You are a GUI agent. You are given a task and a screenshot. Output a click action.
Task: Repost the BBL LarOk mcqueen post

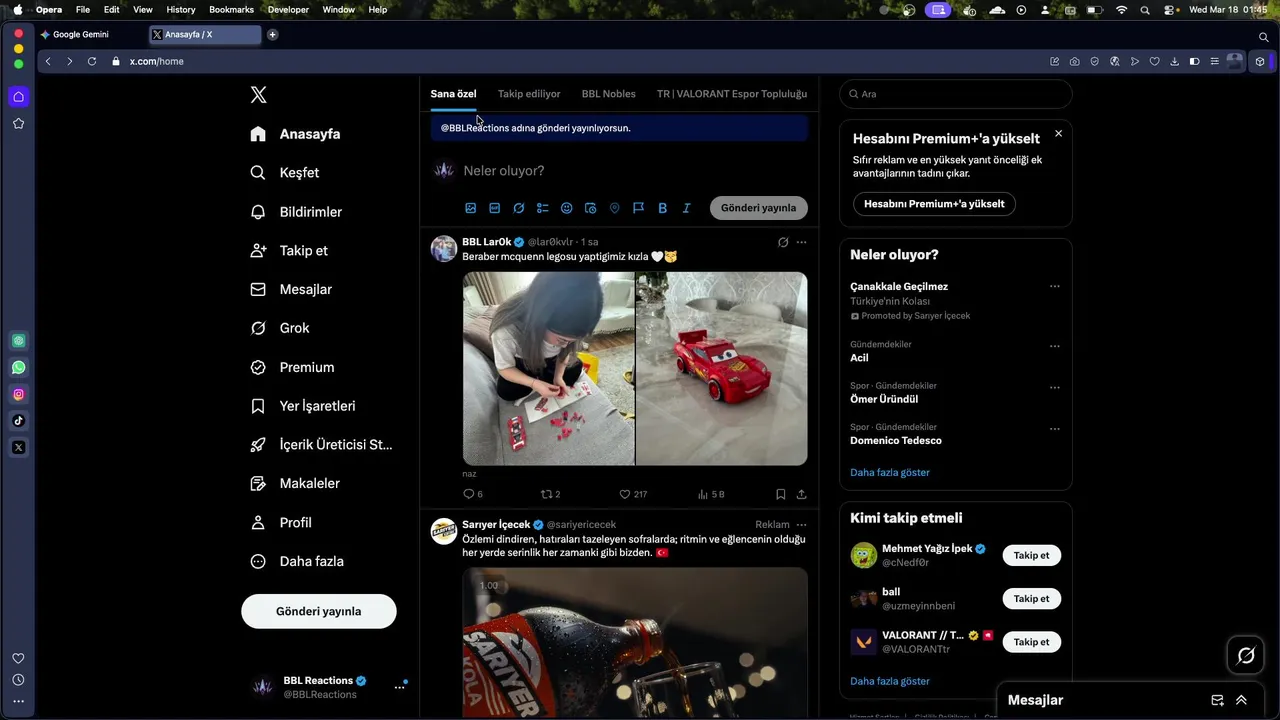pos(550,494)
